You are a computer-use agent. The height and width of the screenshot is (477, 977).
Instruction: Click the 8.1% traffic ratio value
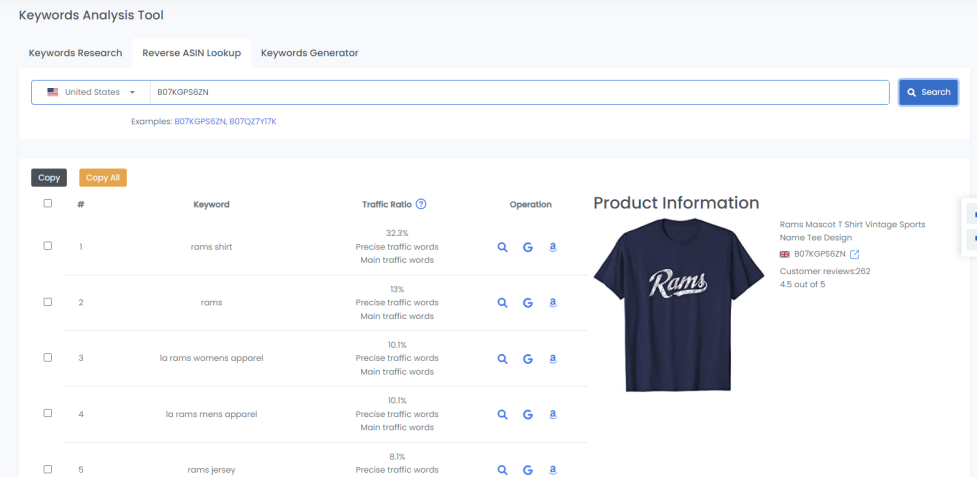click(x=397, y=456)
